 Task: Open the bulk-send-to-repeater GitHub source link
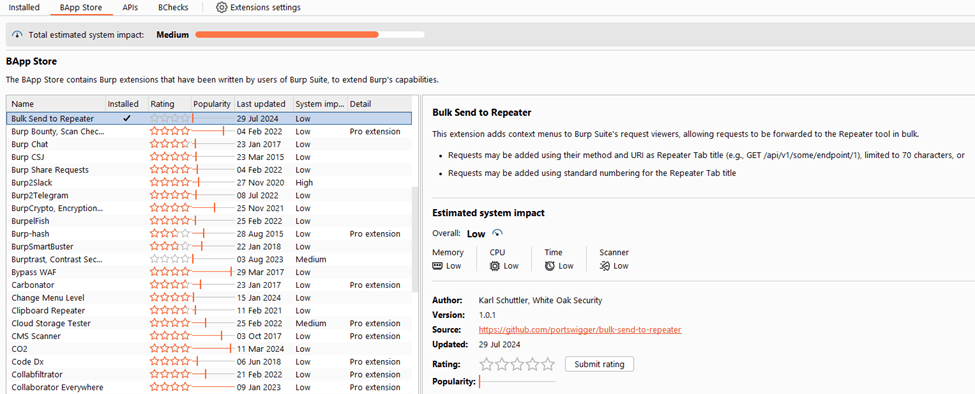pos(580,330)
